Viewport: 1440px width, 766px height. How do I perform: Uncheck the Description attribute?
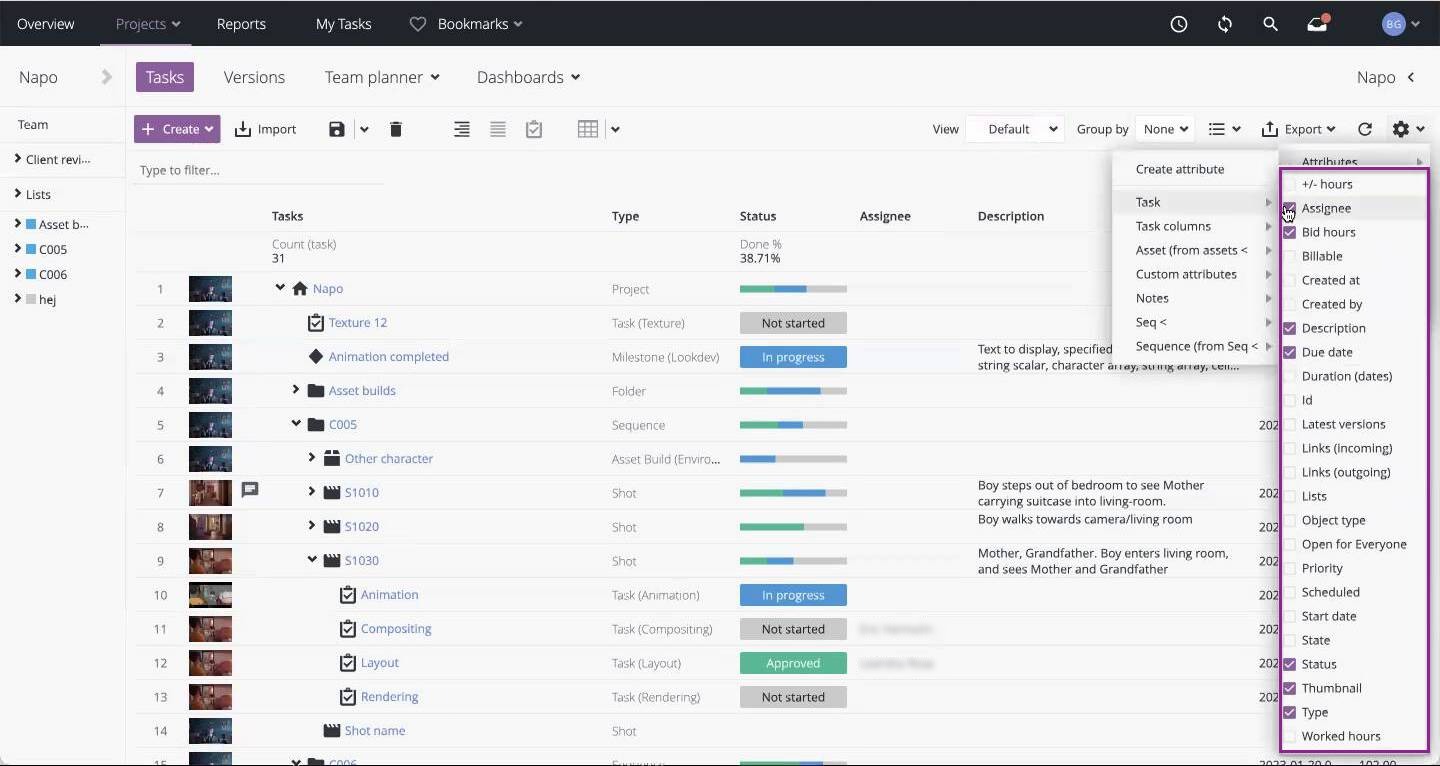[x=1290, y=328]
